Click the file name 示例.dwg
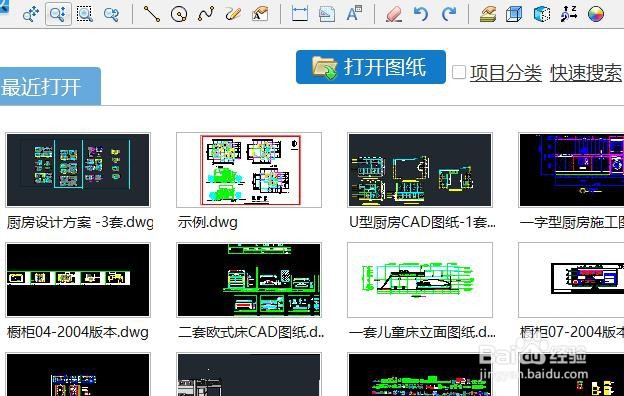Viewport: 624px width, 396px height. pyautogui.click(x=208, y=222)
